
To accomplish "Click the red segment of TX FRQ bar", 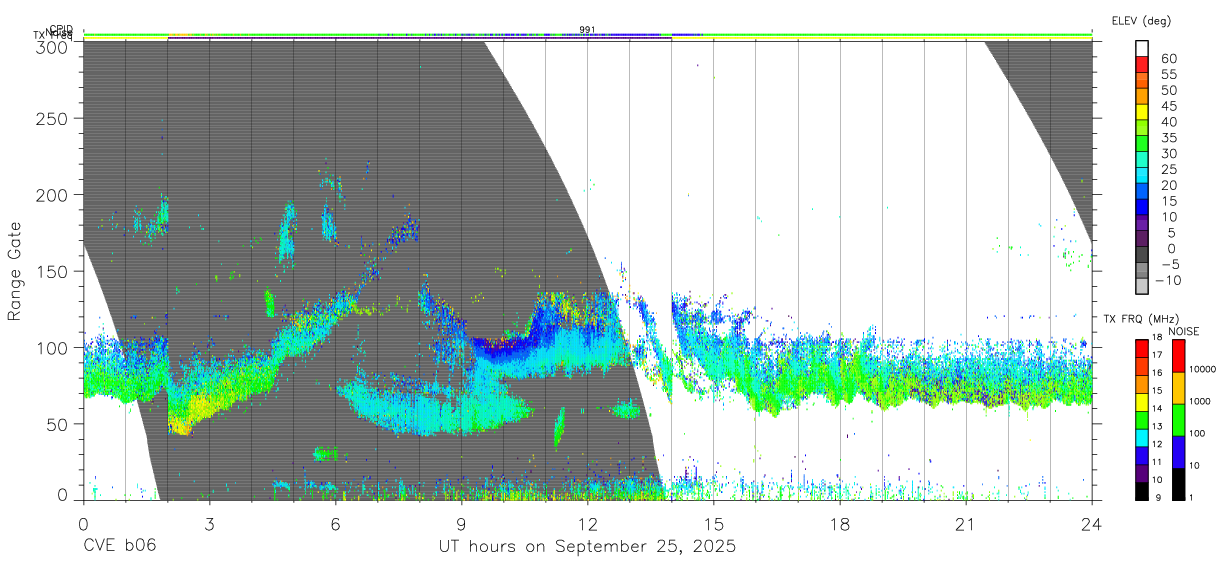I will [1143, 349].
